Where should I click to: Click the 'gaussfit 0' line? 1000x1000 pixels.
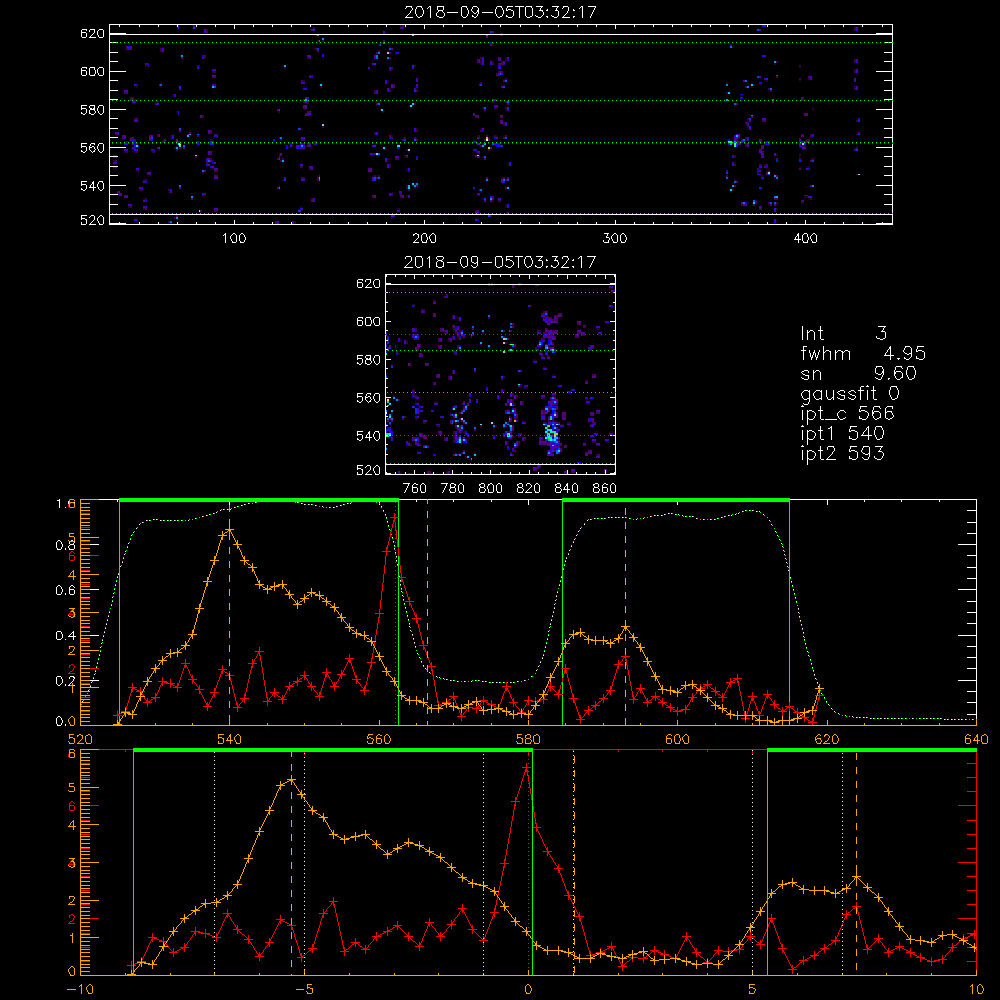click(850, 393)
